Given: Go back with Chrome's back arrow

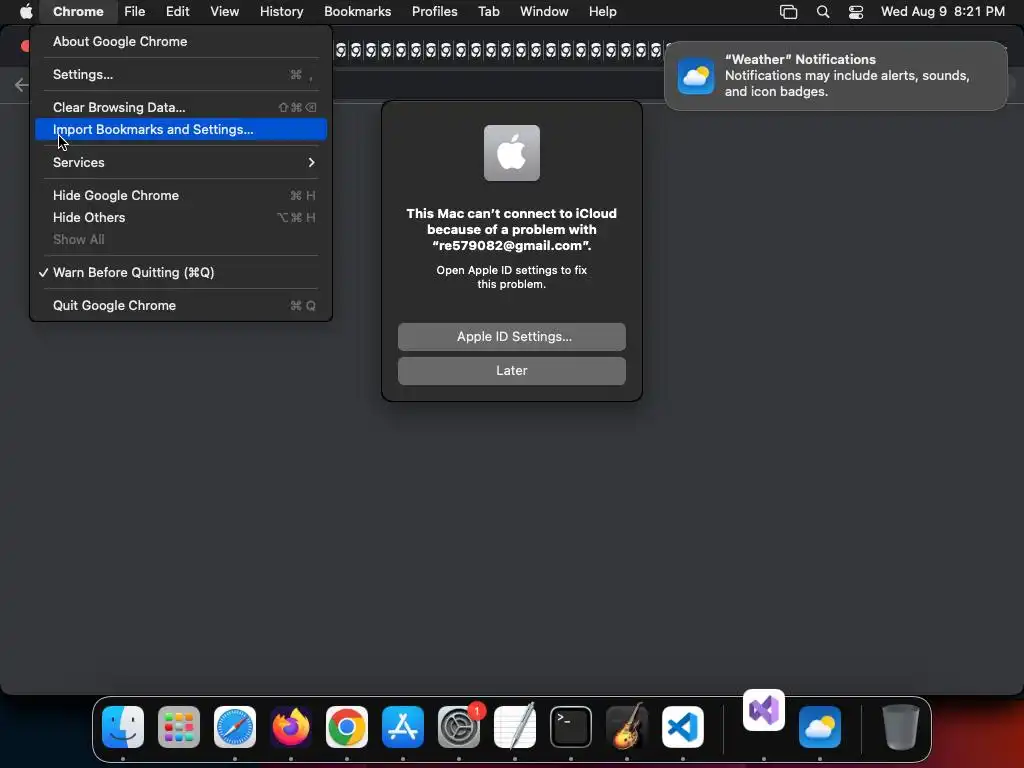Looking at the screenshot, I should 22,85.
